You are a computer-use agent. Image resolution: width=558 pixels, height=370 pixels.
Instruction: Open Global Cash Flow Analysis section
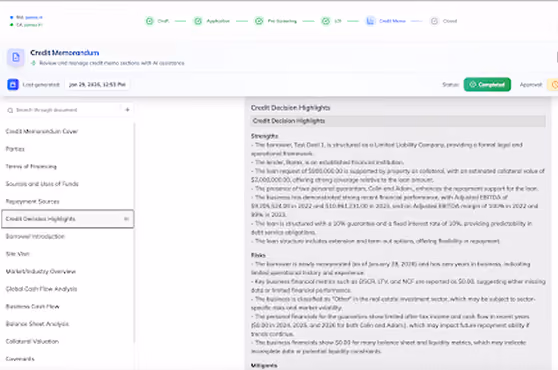41,289
